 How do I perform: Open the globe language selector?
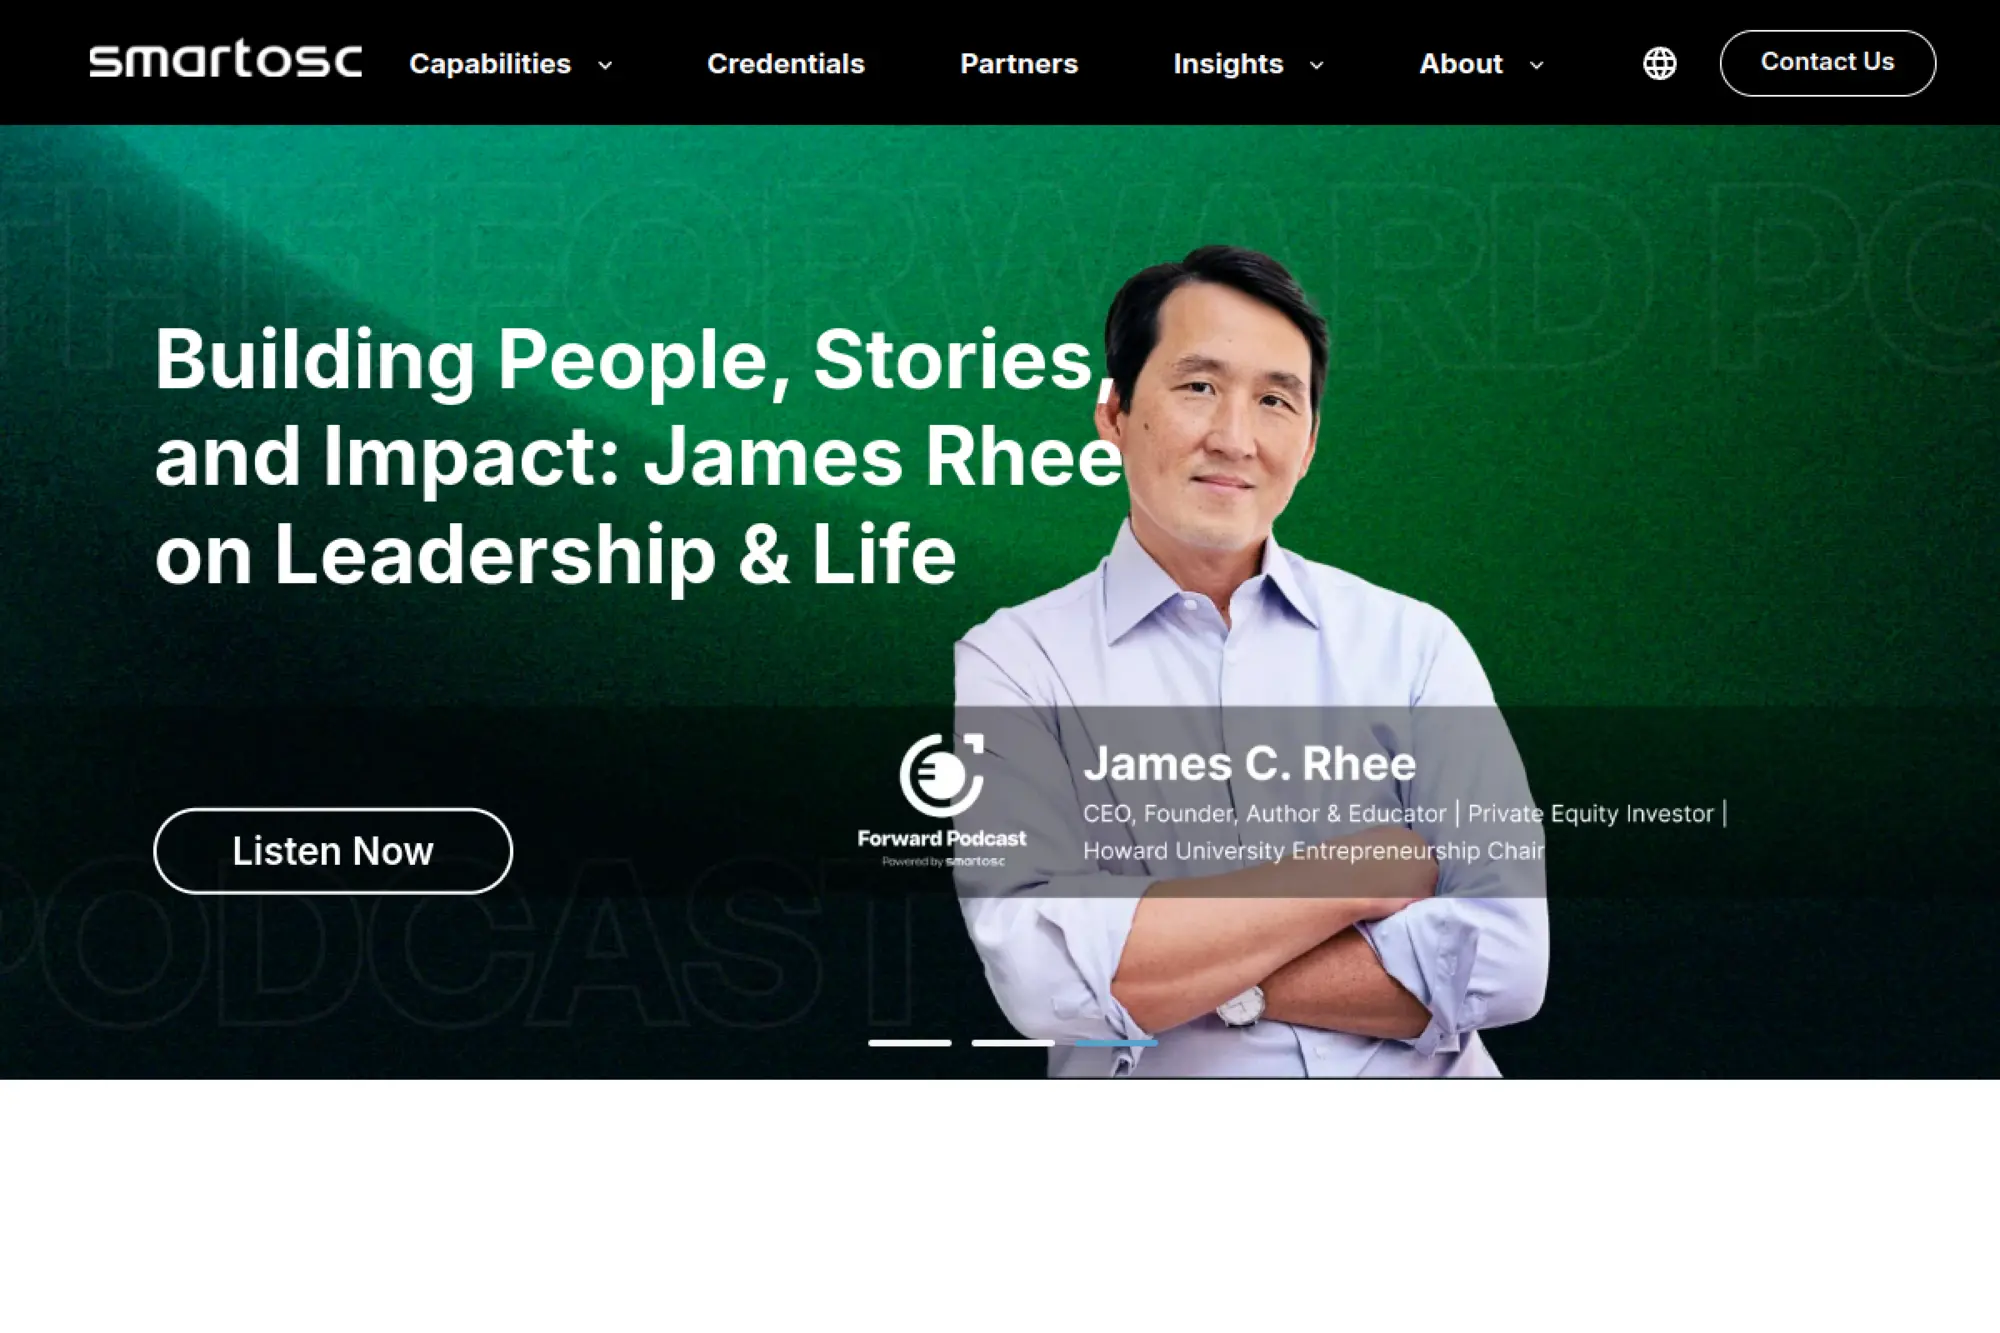1659,63
